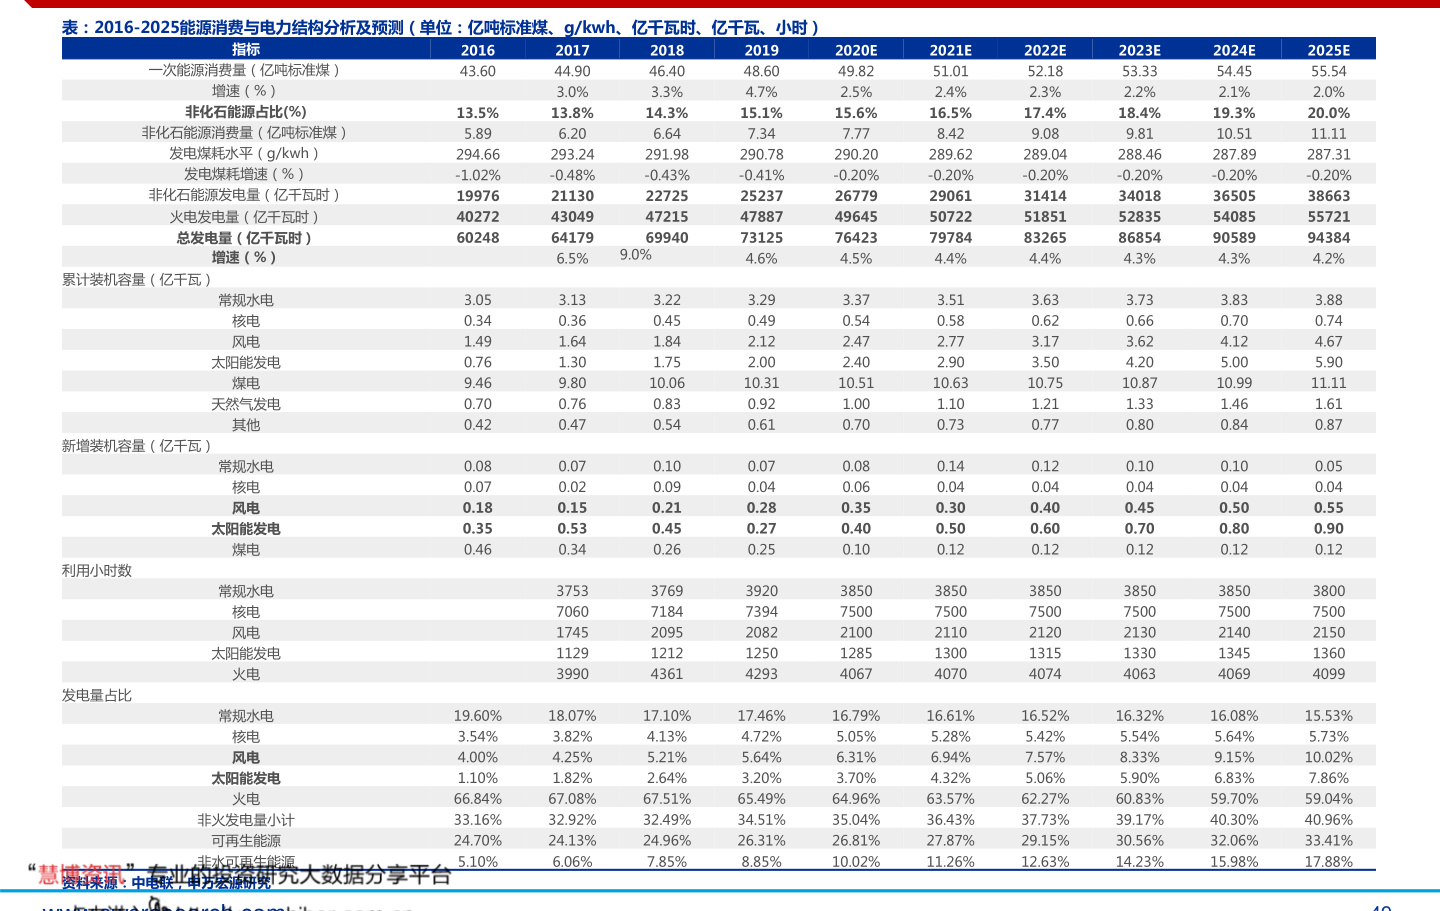Click the value '19976' in 2016 column
This screenshot has width=1440, height=911.
tap(478, 196)
